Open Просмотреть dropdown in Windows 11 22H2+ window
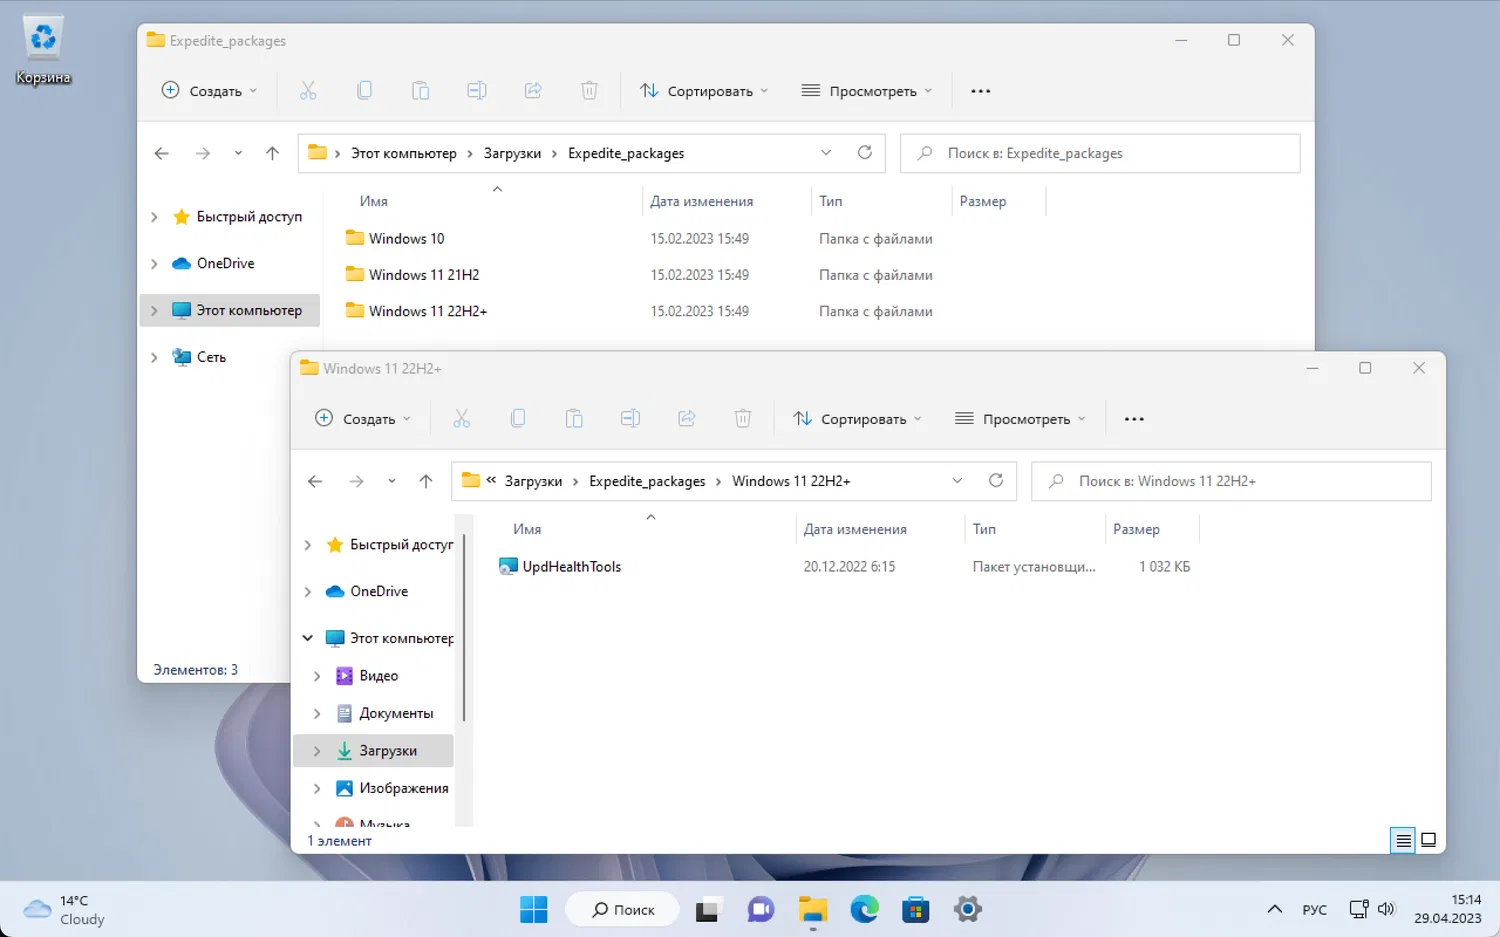The image size is (1500, 937). [1020, 419]
